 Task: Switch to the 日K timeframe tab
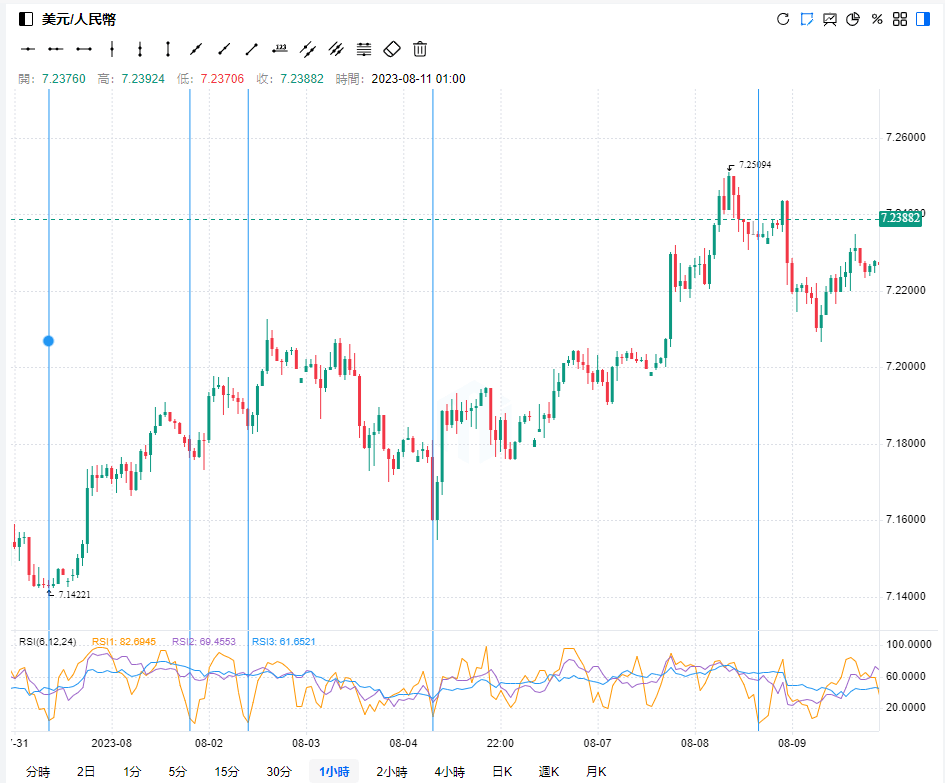coord(501,771)
